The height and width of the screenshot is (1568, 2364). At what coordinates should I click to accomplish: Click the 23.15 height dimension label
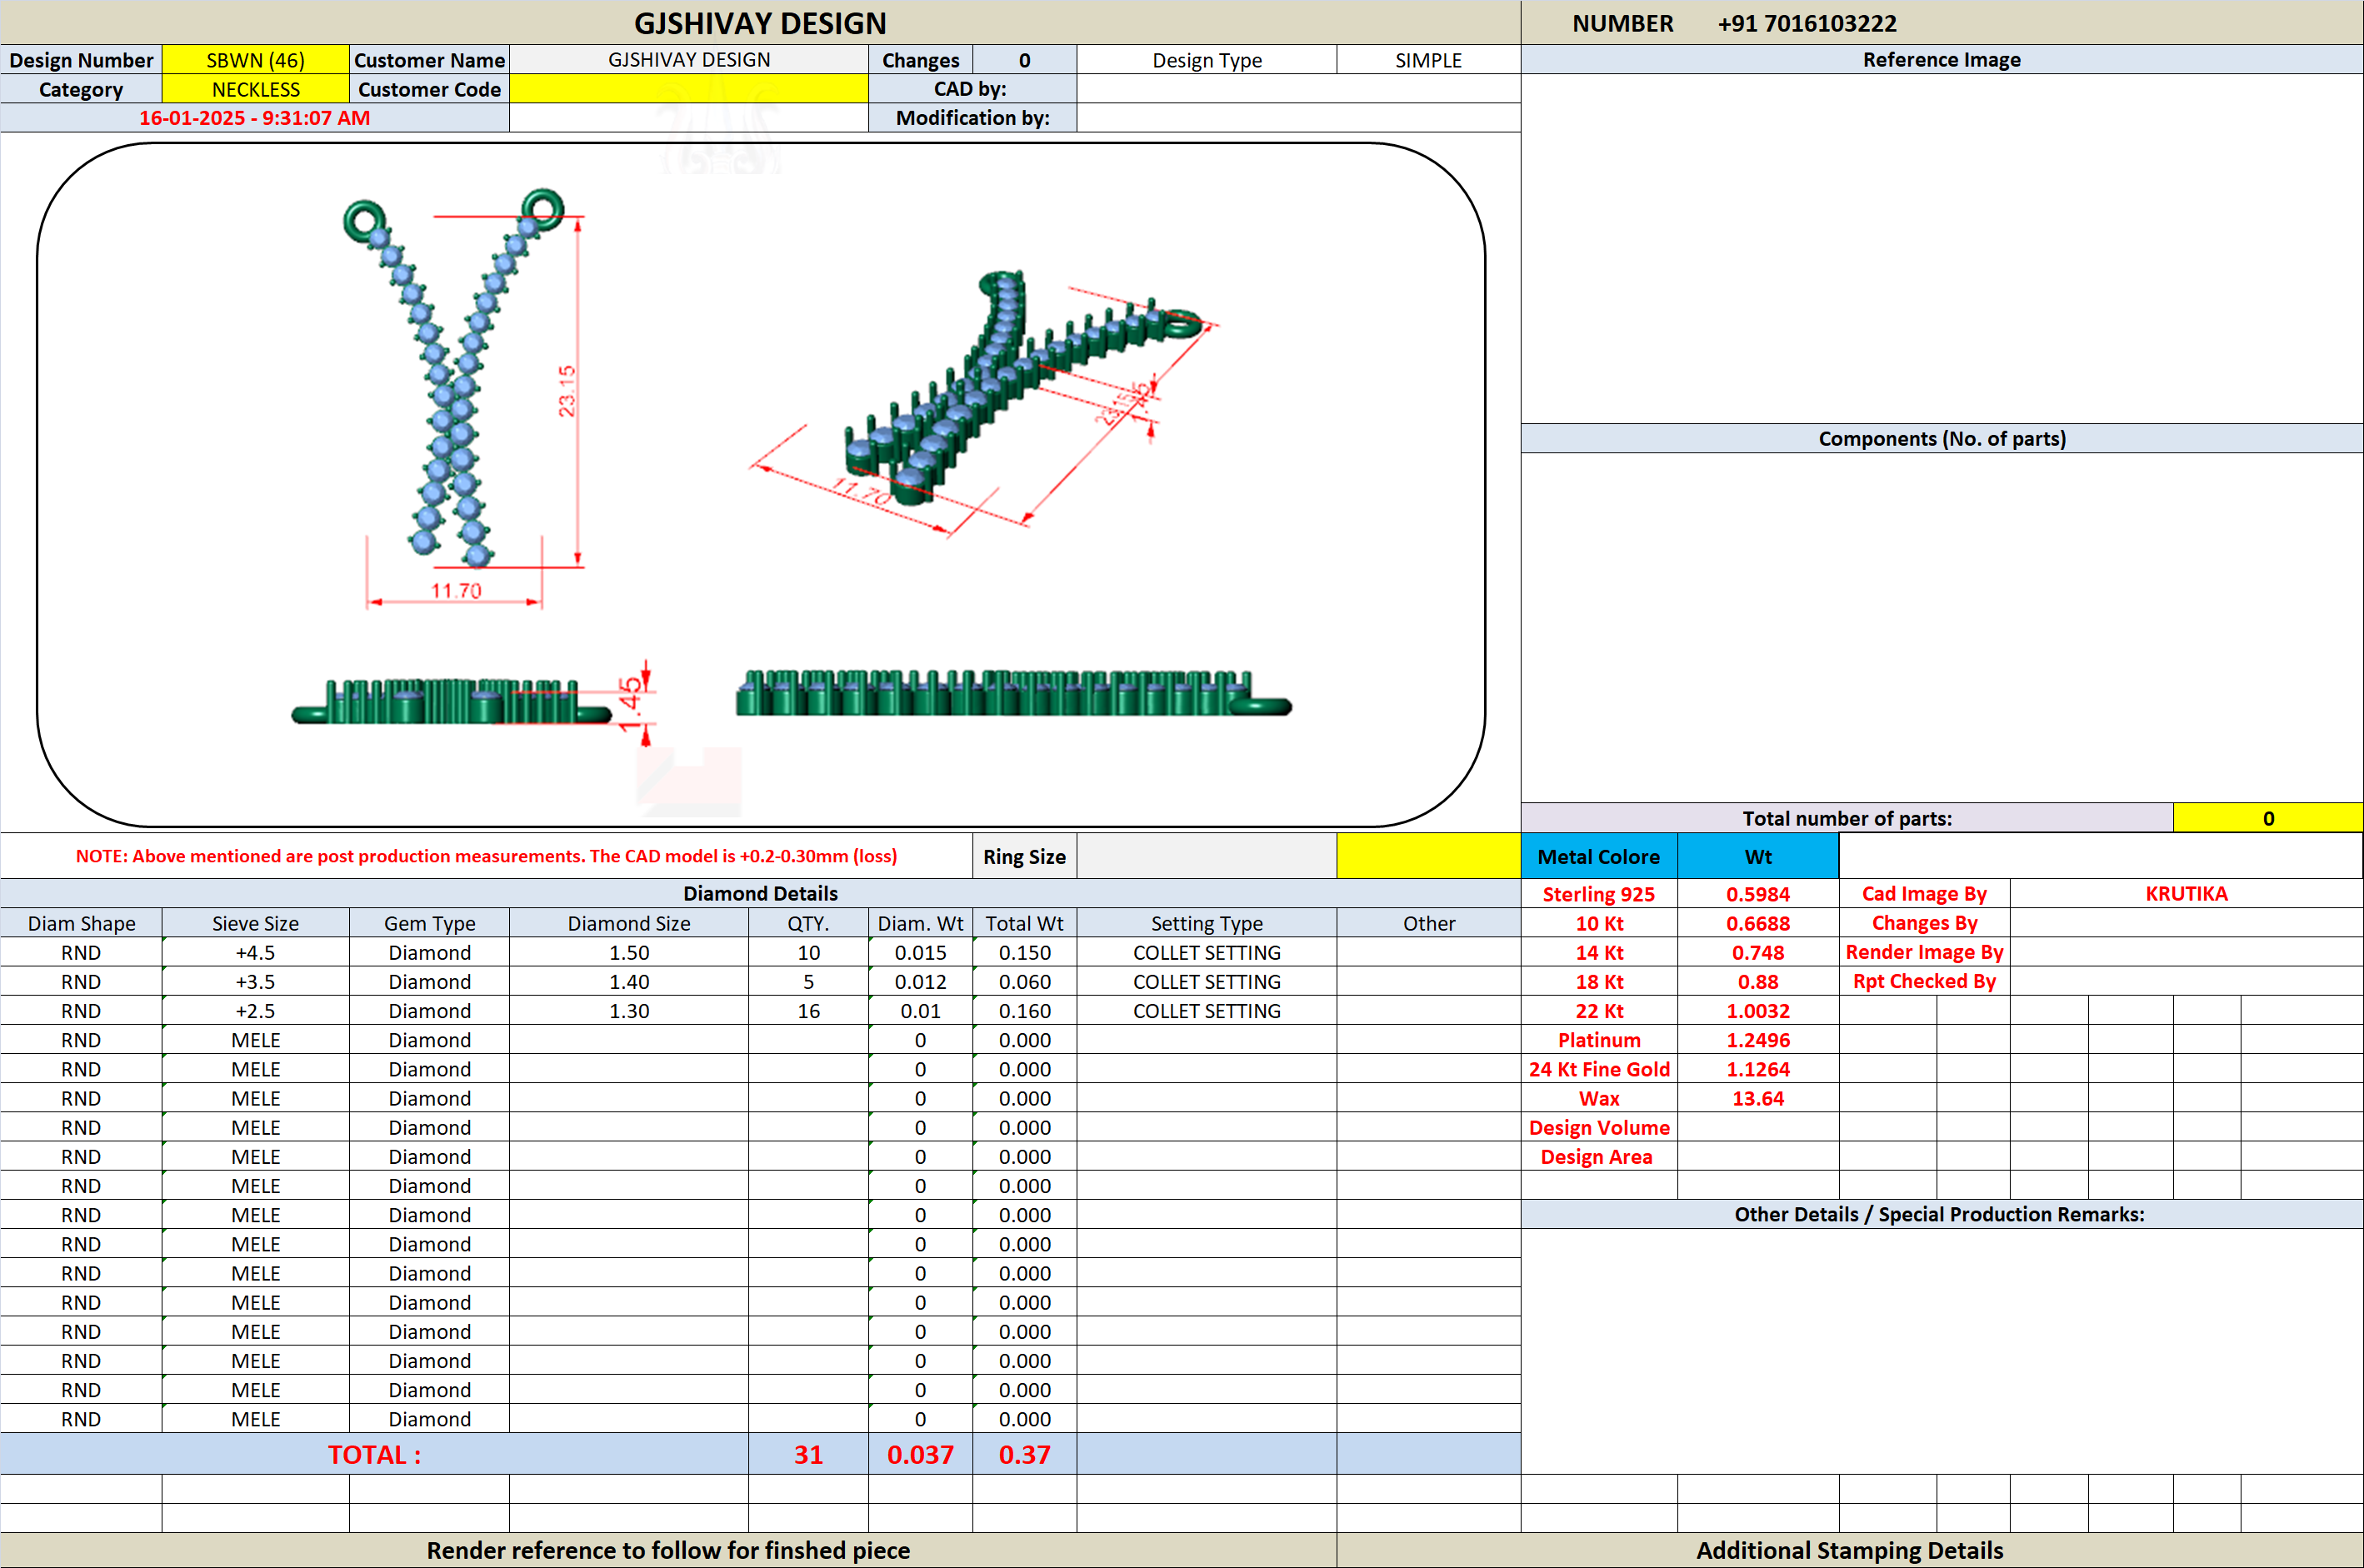point(567,391)
